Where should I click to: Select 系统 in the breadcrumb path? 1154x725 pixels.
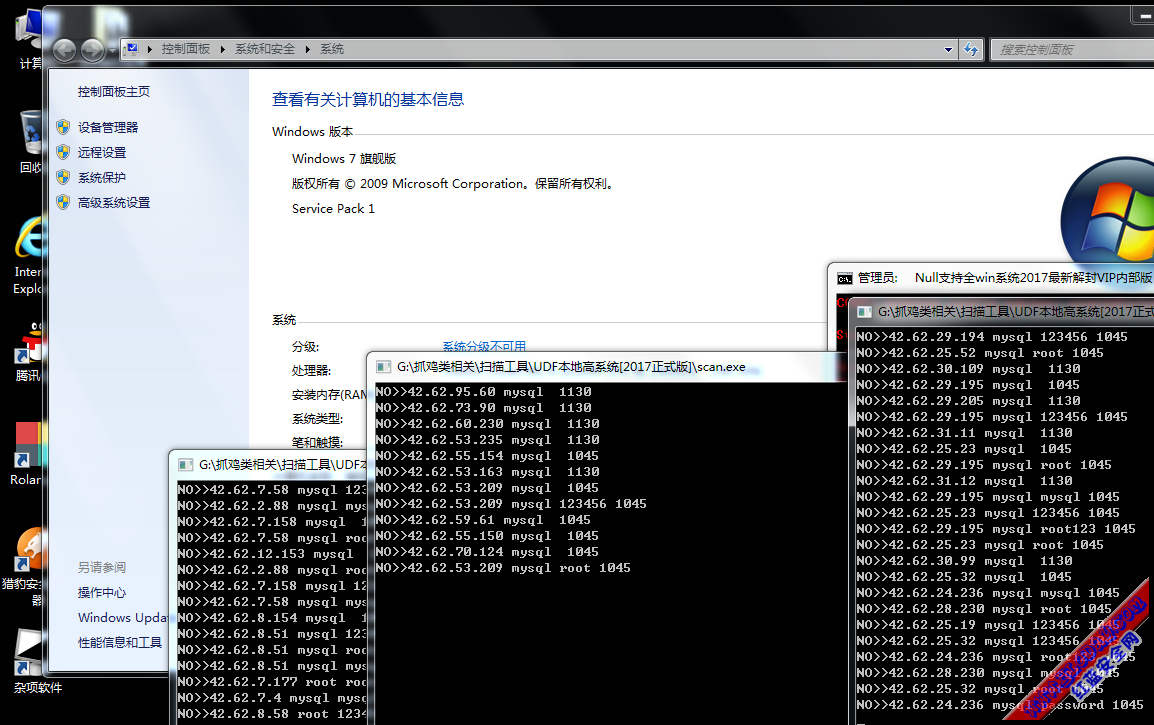(x=332, y=49)
